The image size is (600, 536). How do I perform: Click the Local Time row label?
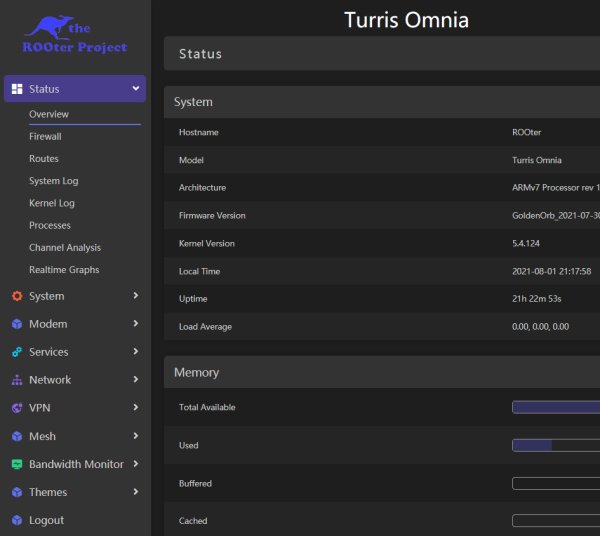[x=199, y=271]
